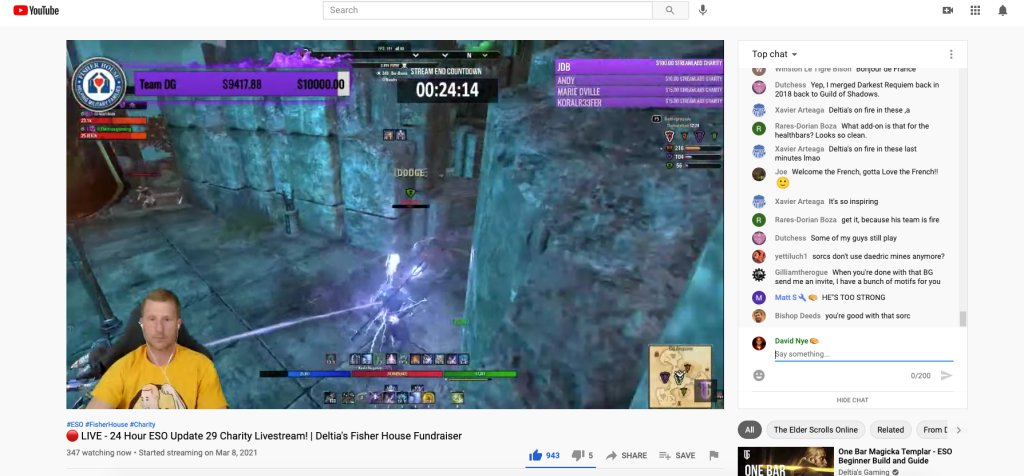The height and width of the screenshot is (476, 1024).
Task: Click the Say something chat input
Action: [x=863, y=354]
